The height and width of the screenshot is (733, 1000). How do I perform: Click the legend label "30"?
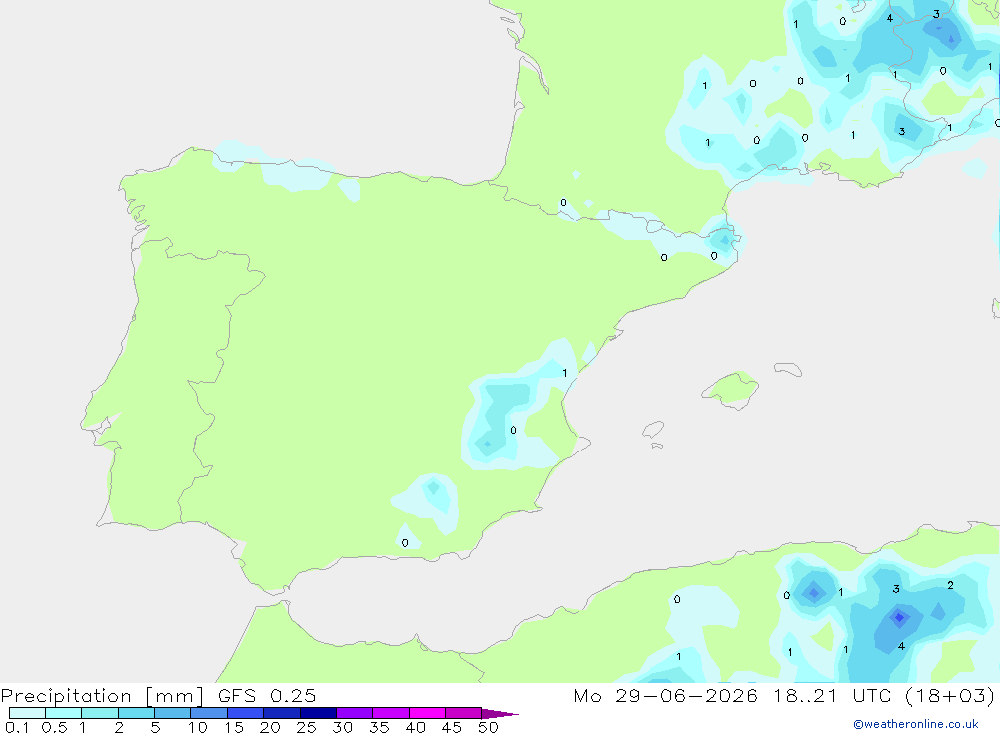(x=342, y=727)
